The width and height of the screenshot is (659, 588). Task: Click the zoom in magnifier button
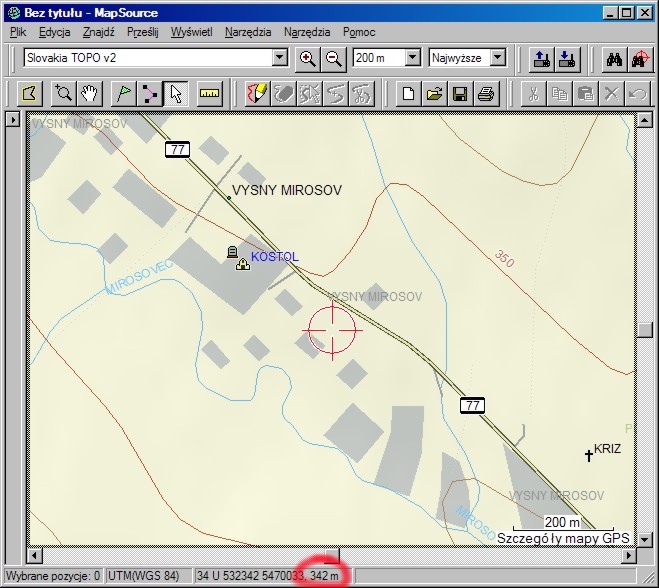click(308, 58)
